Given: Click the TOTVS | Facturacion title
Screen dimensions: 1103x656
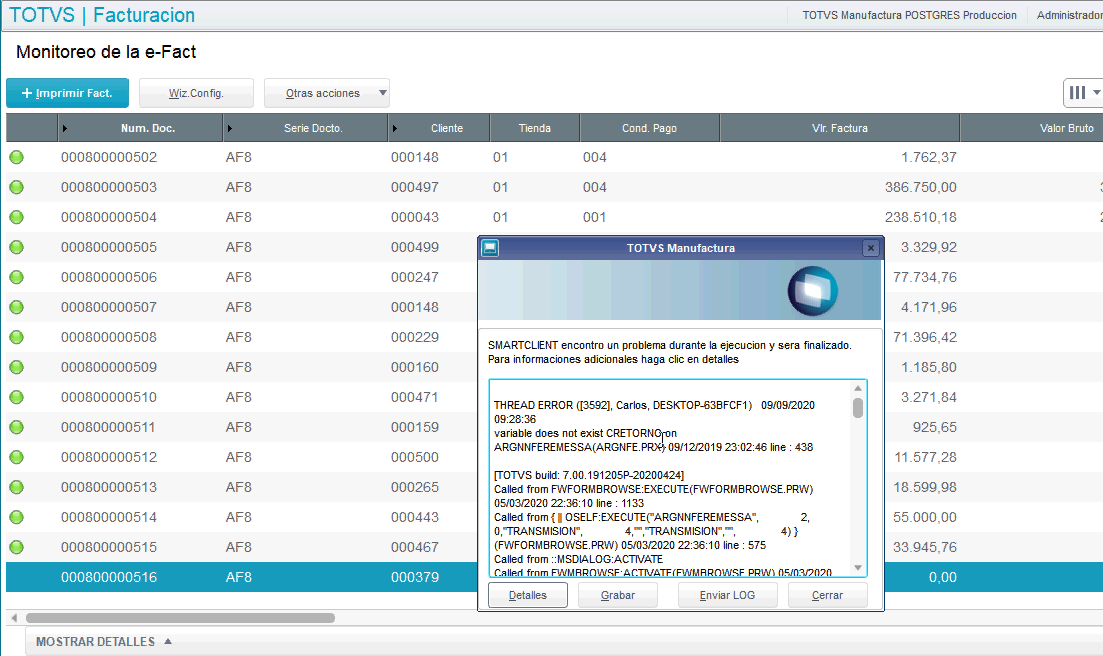Looking at the screenshot, I should (102, 15).
